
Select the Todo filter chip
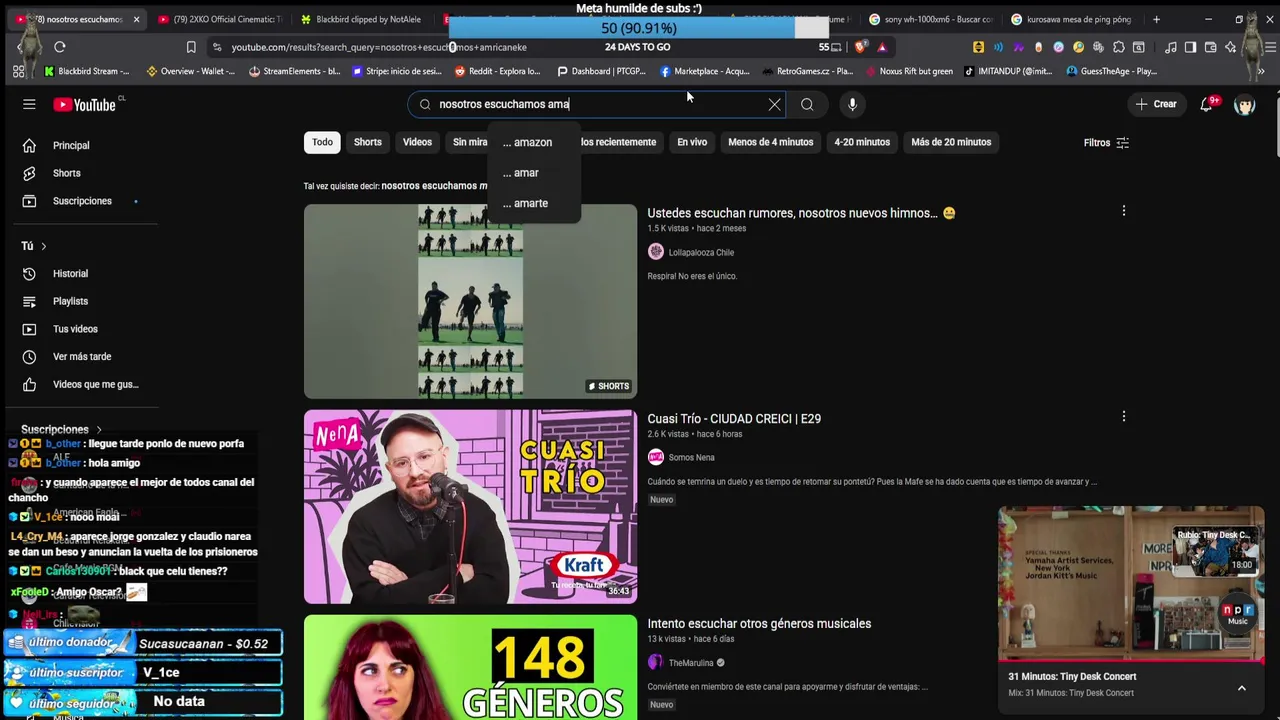click(x=322, y=142)
